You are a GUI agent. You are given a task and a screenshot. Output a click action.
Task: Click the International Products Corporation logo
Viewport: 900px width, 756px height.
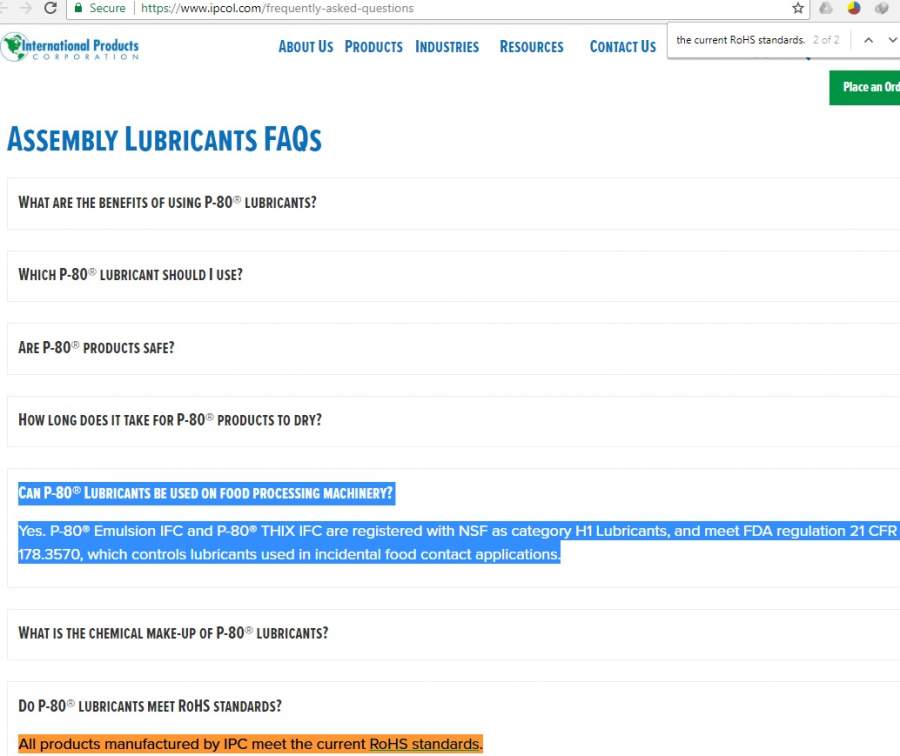click(x=70, y=47)
